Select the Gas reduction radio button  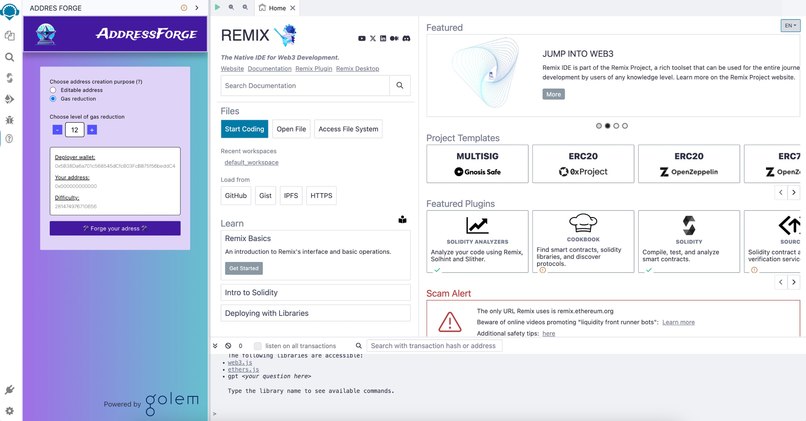point(53,99)
